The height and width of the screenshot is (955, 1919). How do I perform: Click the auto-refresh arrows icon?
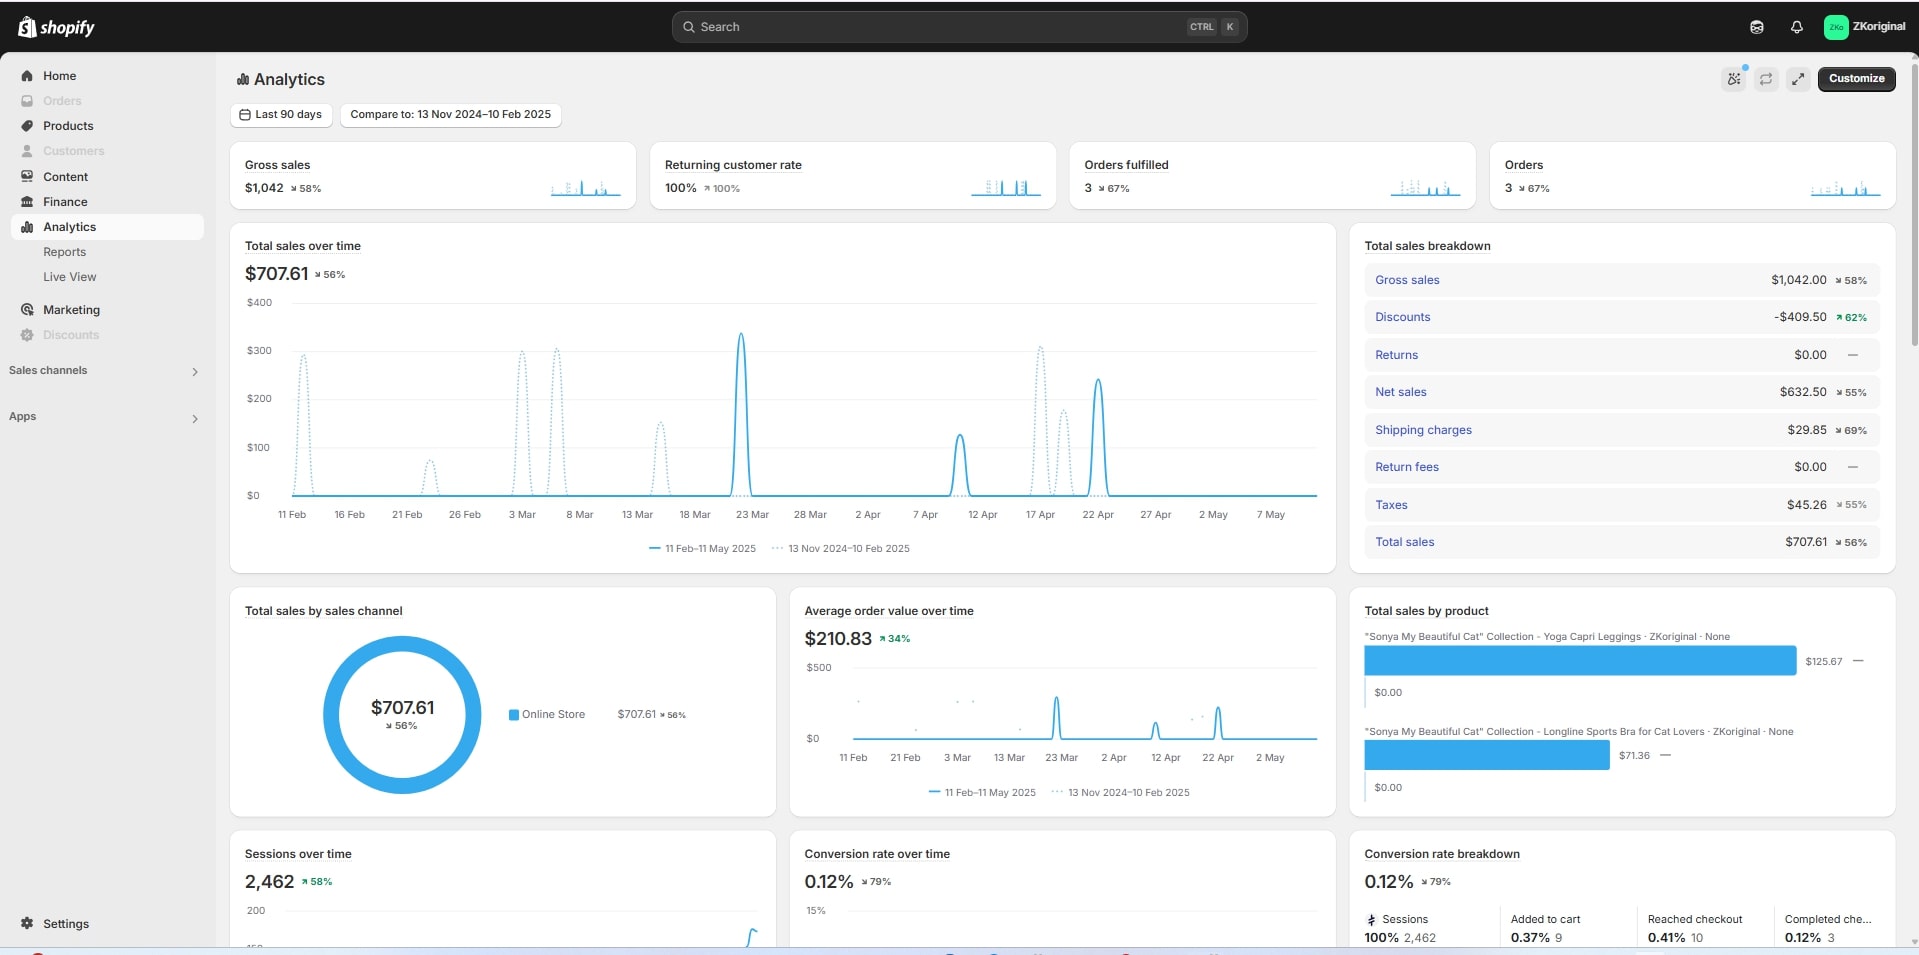pos(1766,79)
